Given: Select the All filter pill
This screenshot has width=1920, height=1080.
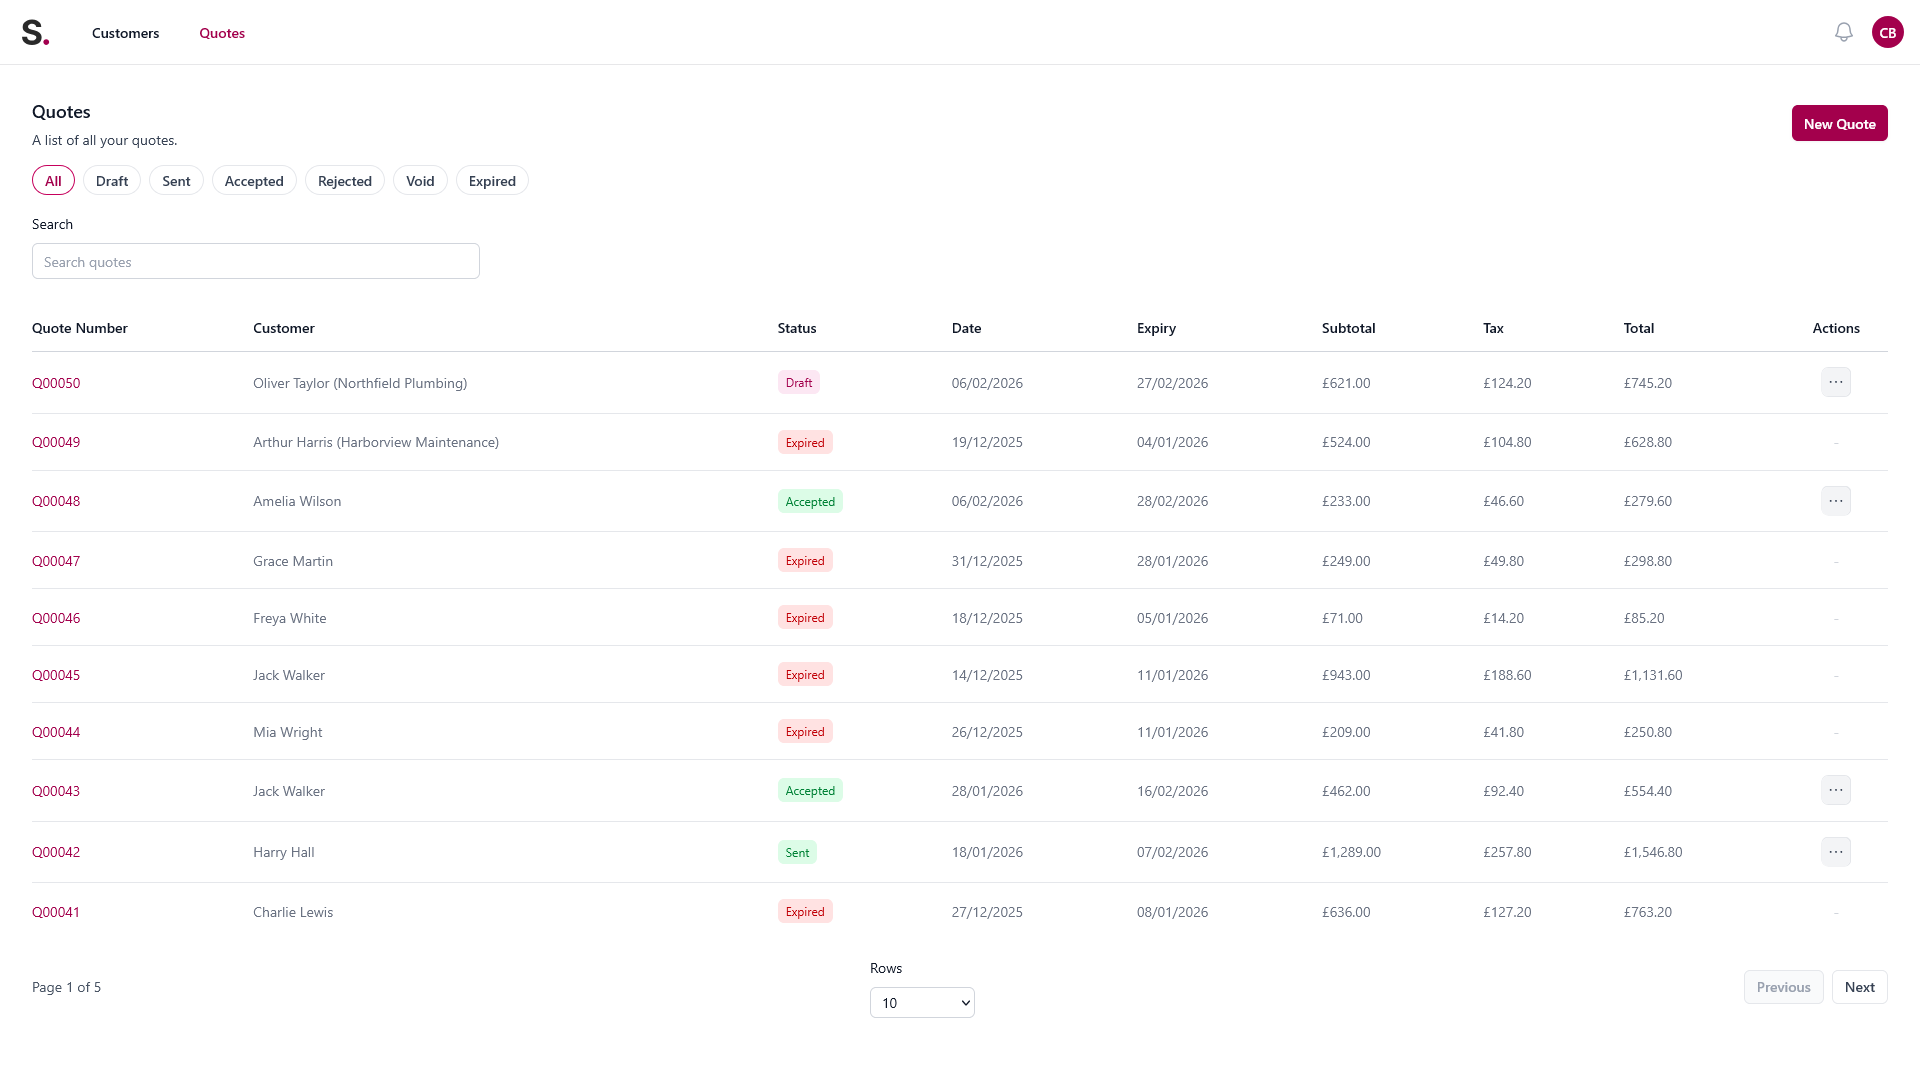Looking at the screenshot, I should (53, 181).
